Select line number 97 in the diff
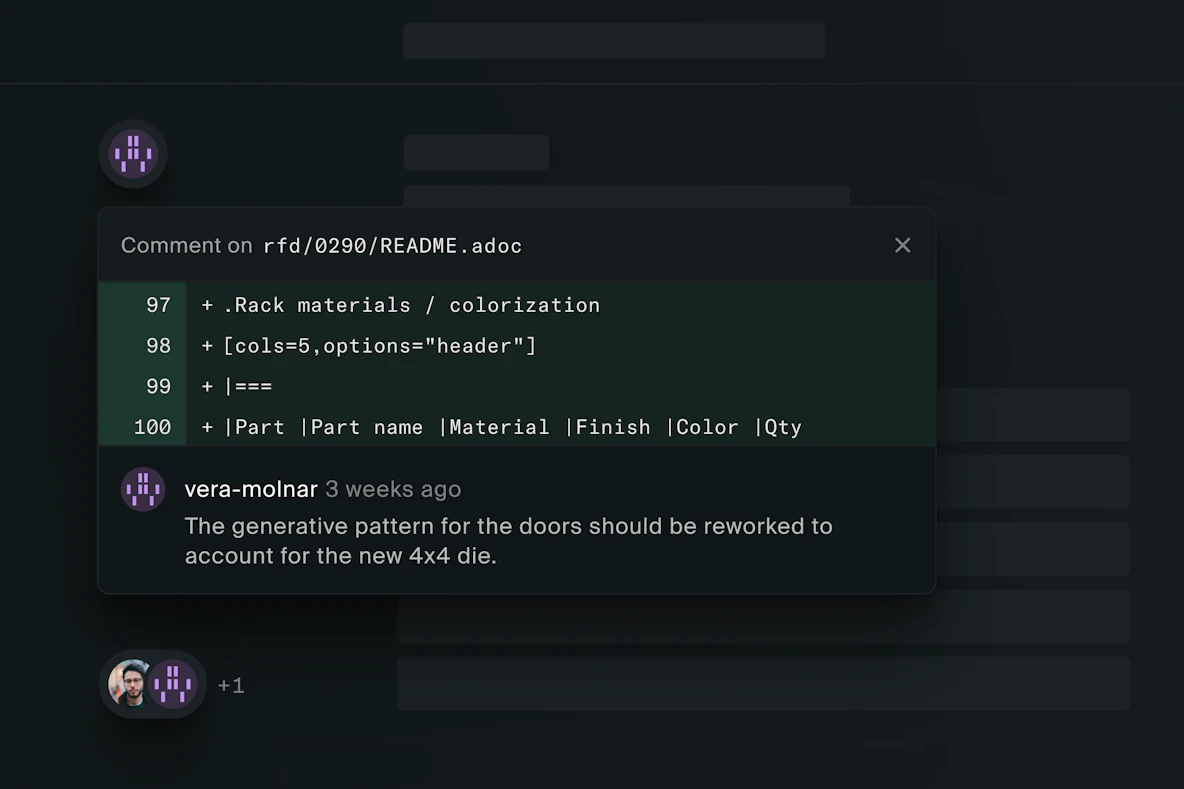 (158, 305)
